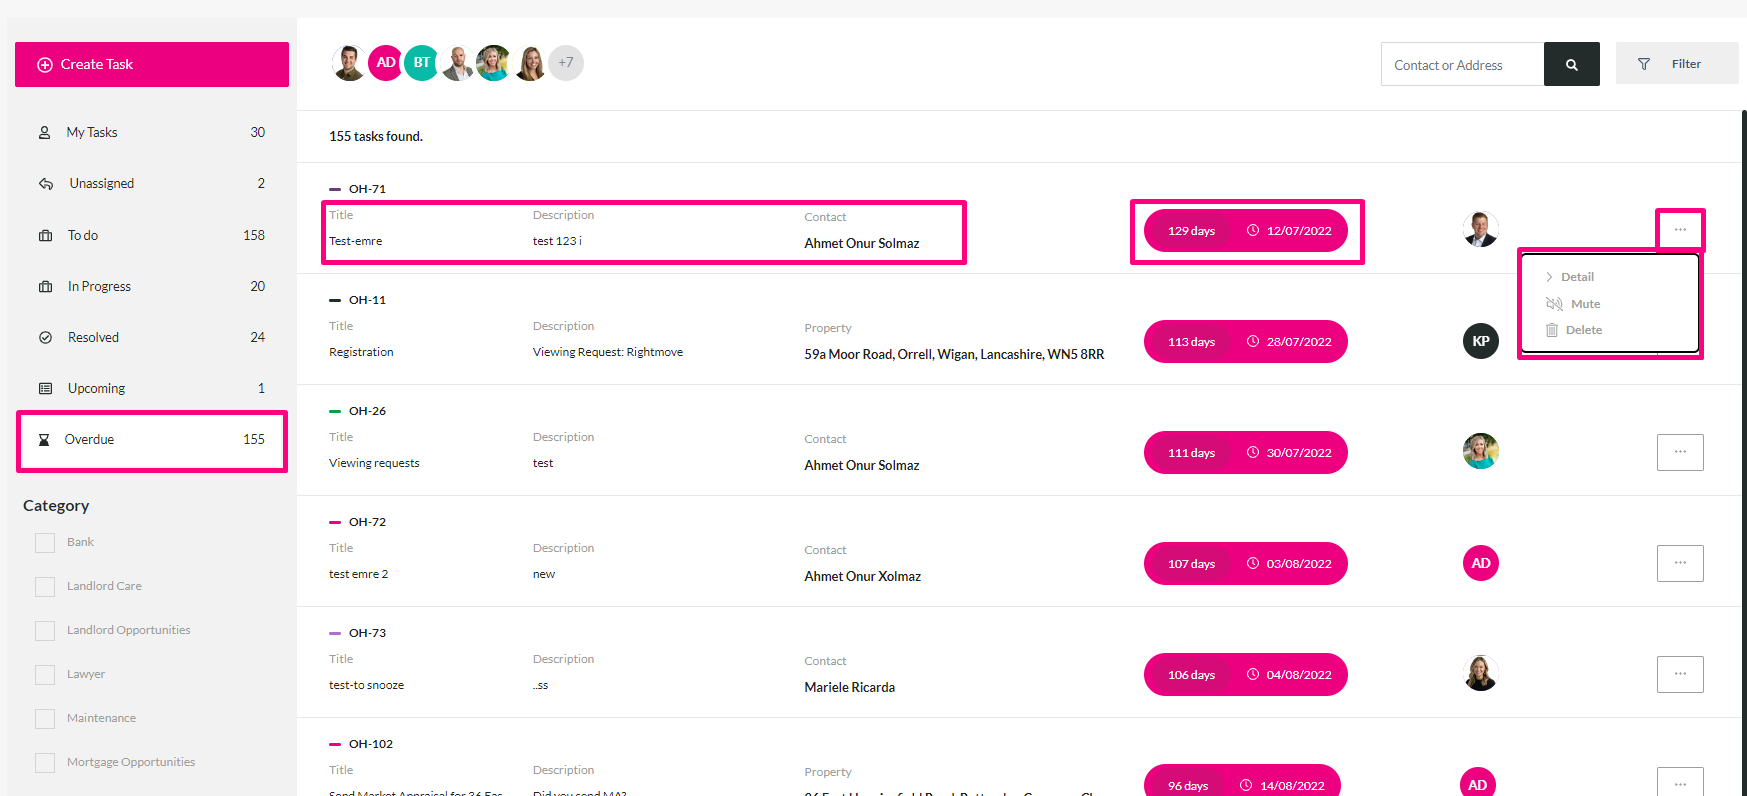Click the assignee photo for OH-73
The height and width of the screenshot is (796, 1747).
(x=1481, y=673)
